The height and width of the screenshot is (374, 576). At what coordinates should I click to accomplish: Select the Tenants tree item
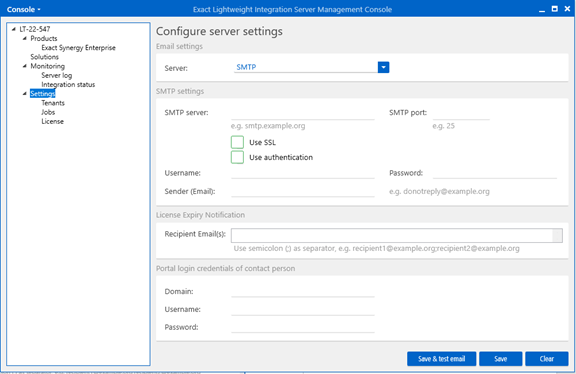tap(53, 103)
